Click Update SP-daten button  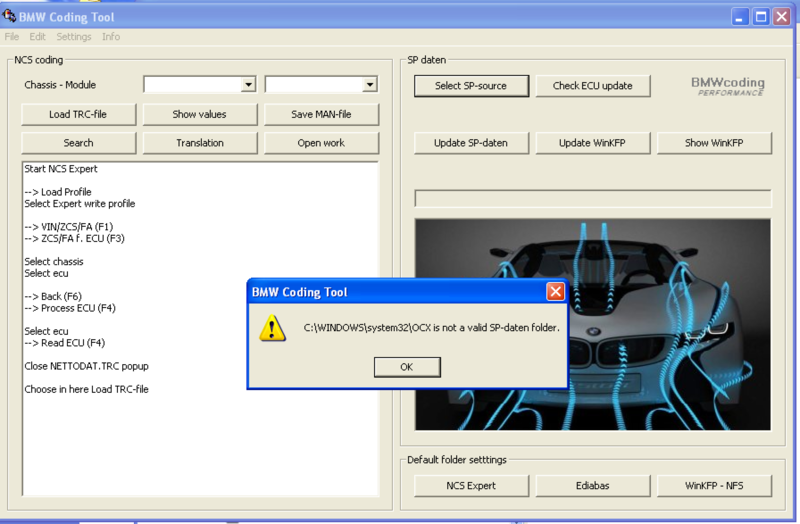(471, 143)
